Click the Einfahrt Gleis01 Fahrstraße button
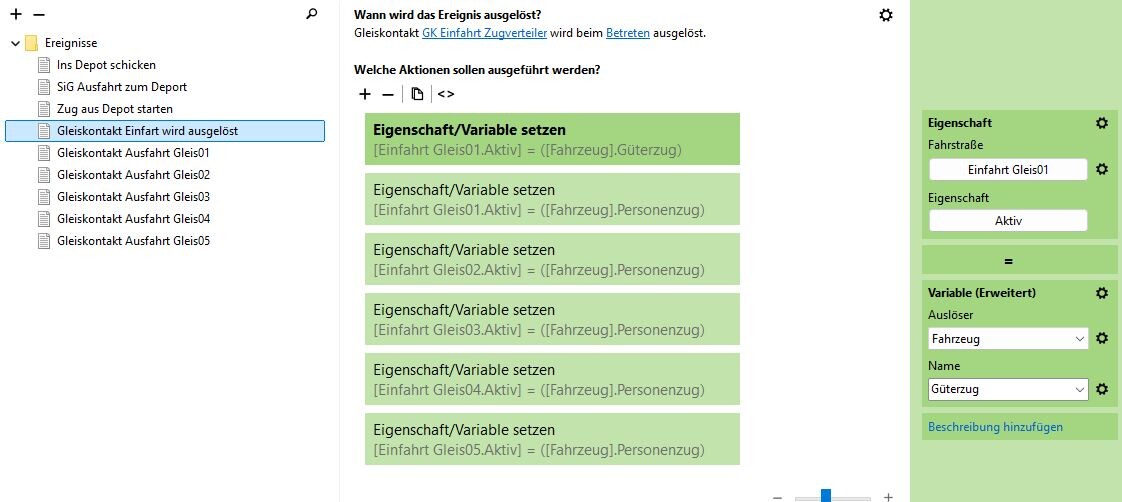Viewport: 1122px width, 502px height. 1008,170
